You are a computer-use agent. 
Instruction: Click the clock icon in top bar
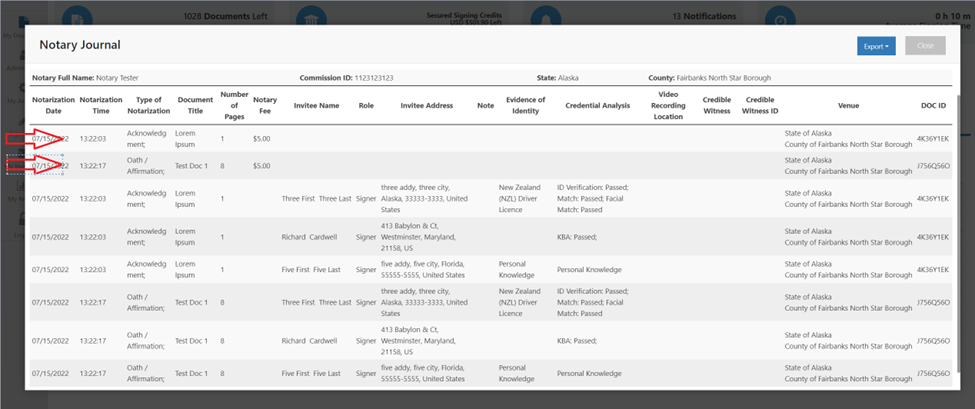778,19
